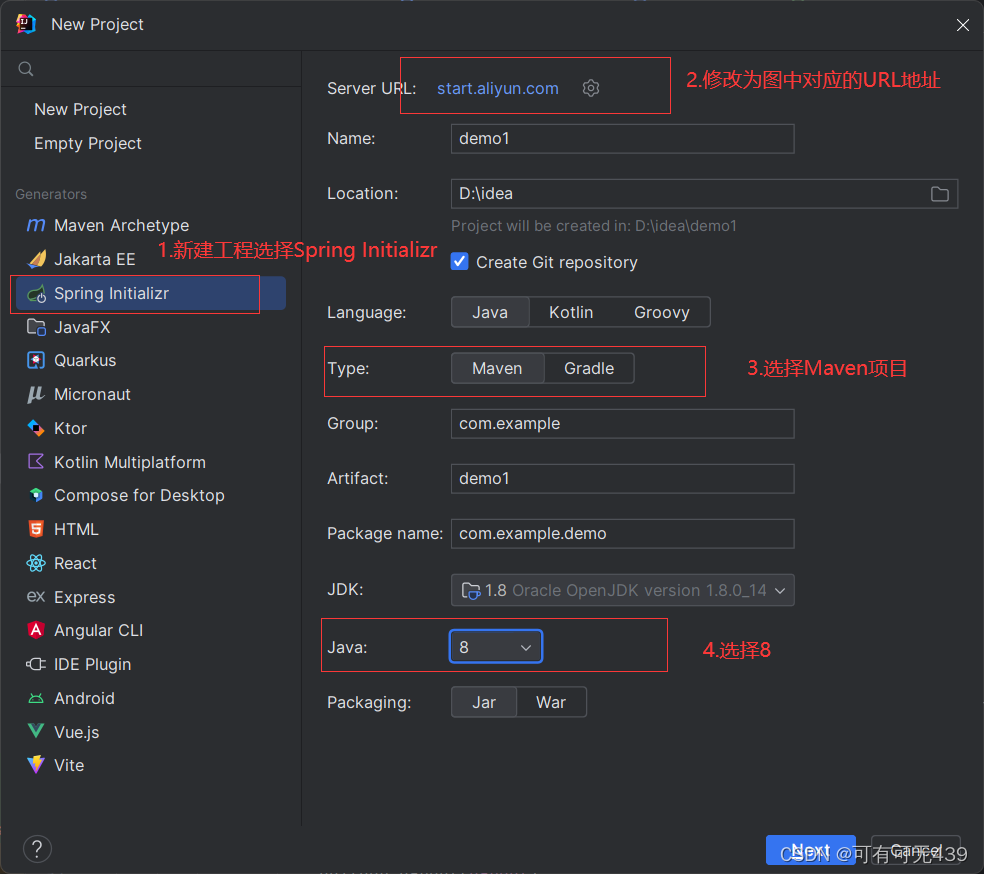Choose Gradle project type

point(589,368)
